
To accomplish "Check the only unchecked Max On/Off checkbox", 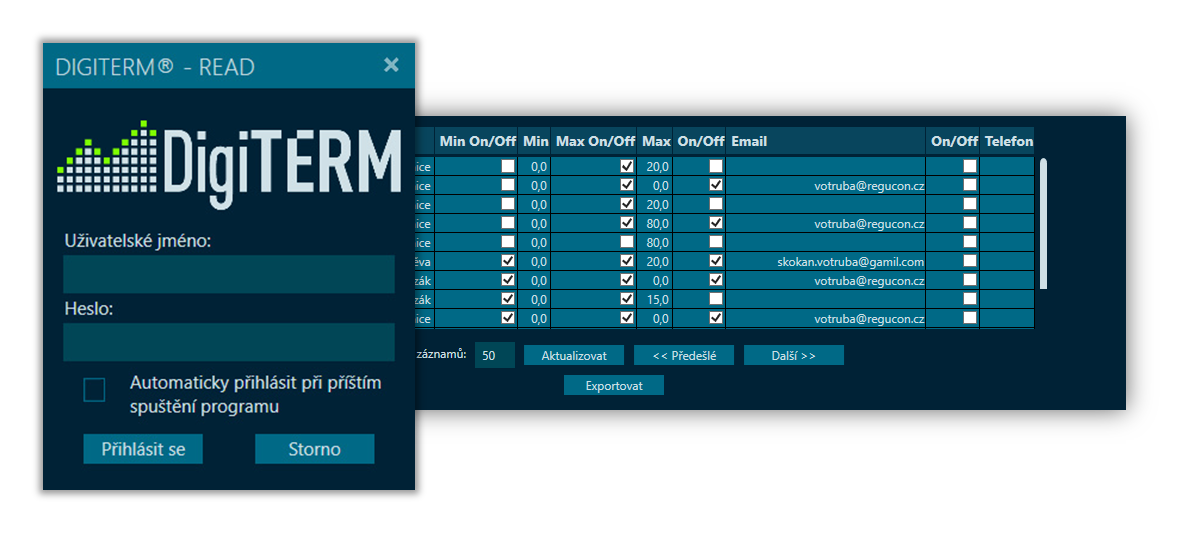I will tap(627, 242).
